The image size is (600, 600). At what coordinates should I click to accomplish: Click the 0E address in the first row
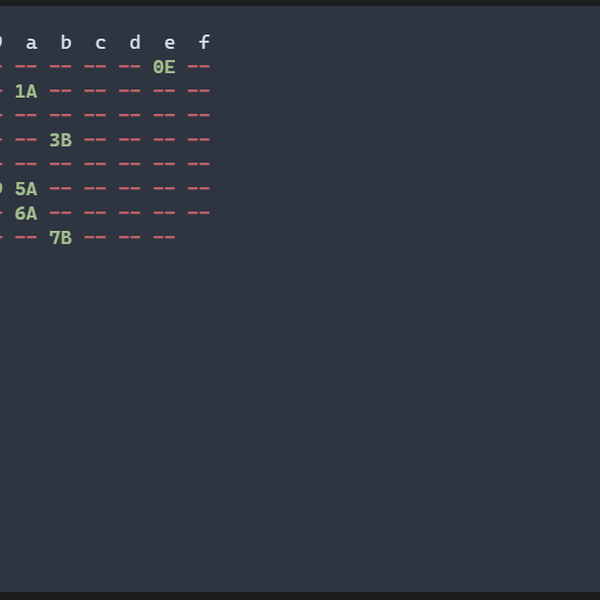click(164, 67)
